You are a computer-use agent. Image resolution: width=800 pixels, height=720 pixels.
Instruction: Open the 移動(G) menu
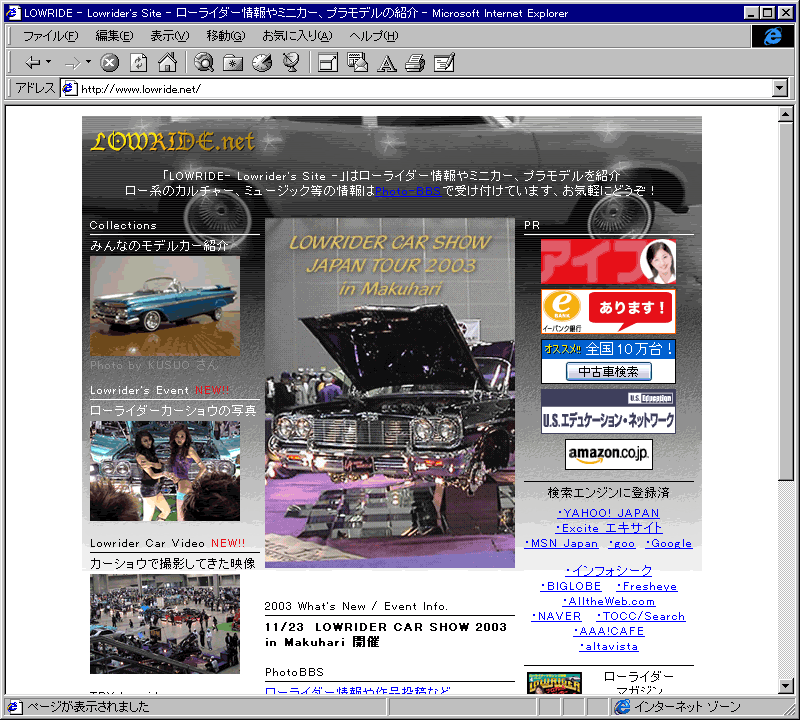[x=226, y=36]
